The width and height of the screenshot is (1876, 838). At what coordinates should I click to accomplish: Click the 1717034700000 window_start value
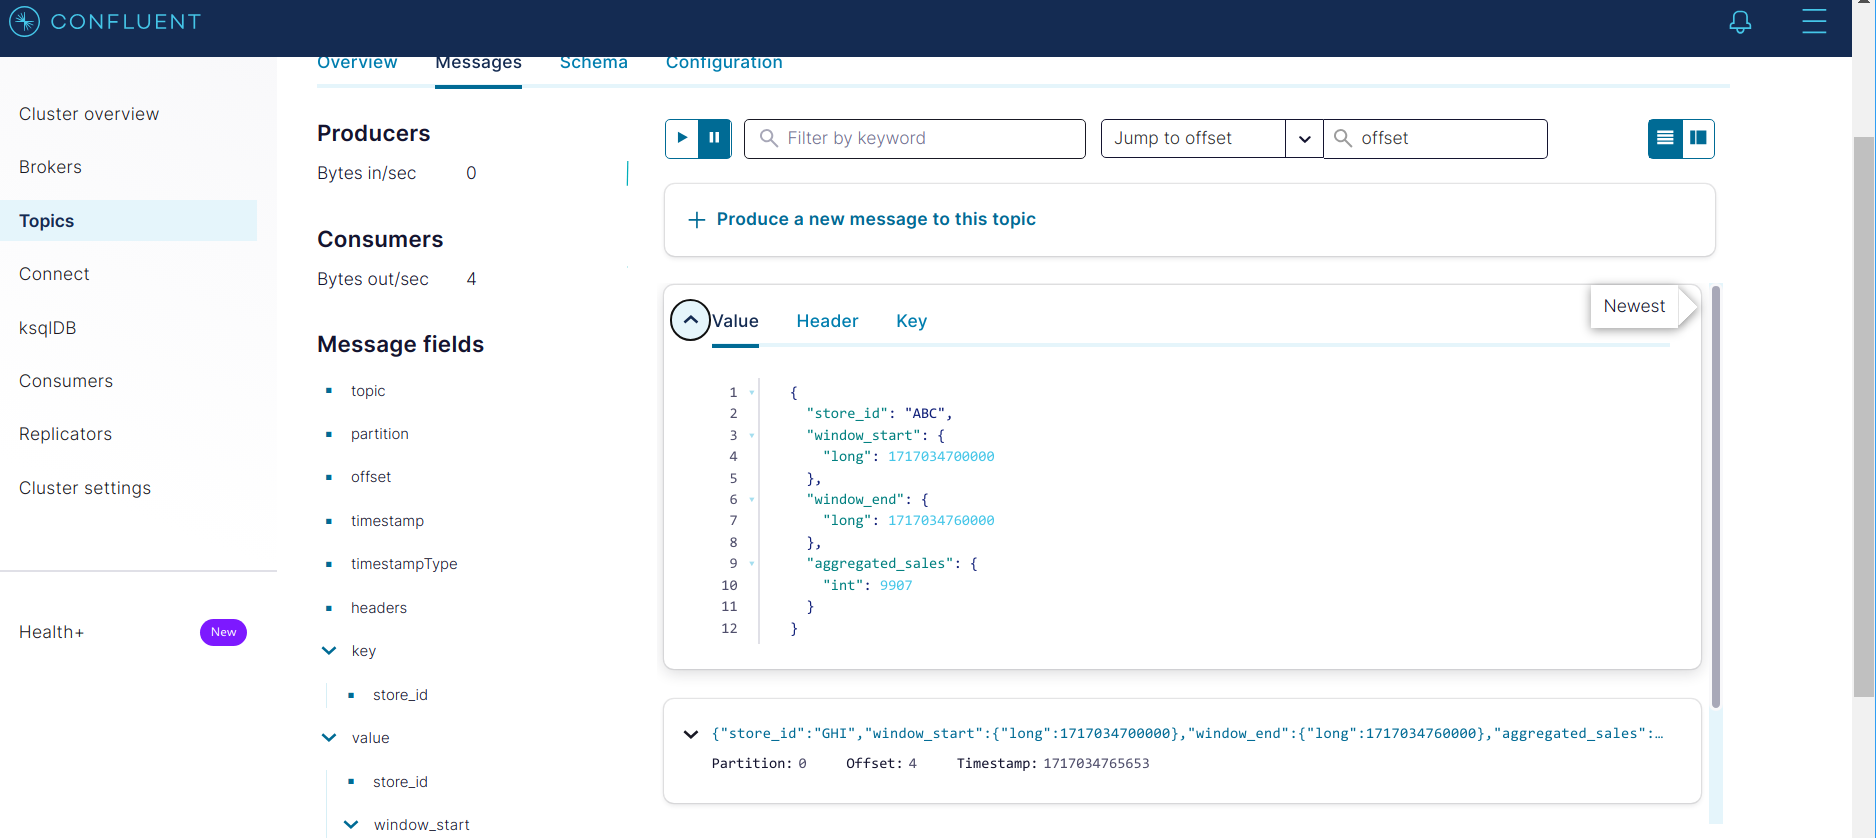pos(941,457)
